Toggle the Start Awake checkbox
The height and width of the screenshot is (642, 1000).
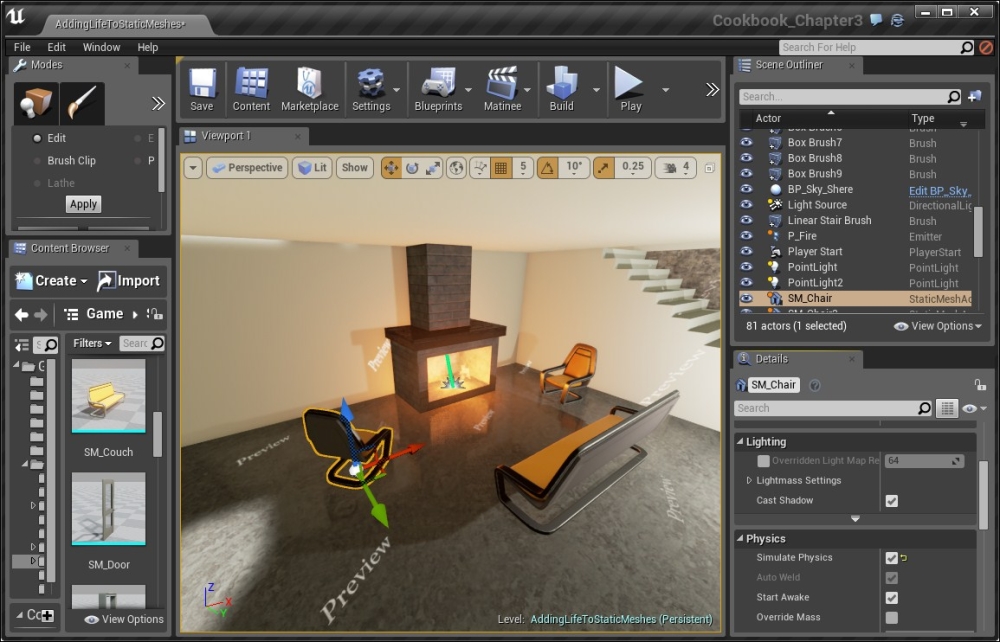(892, 598)
